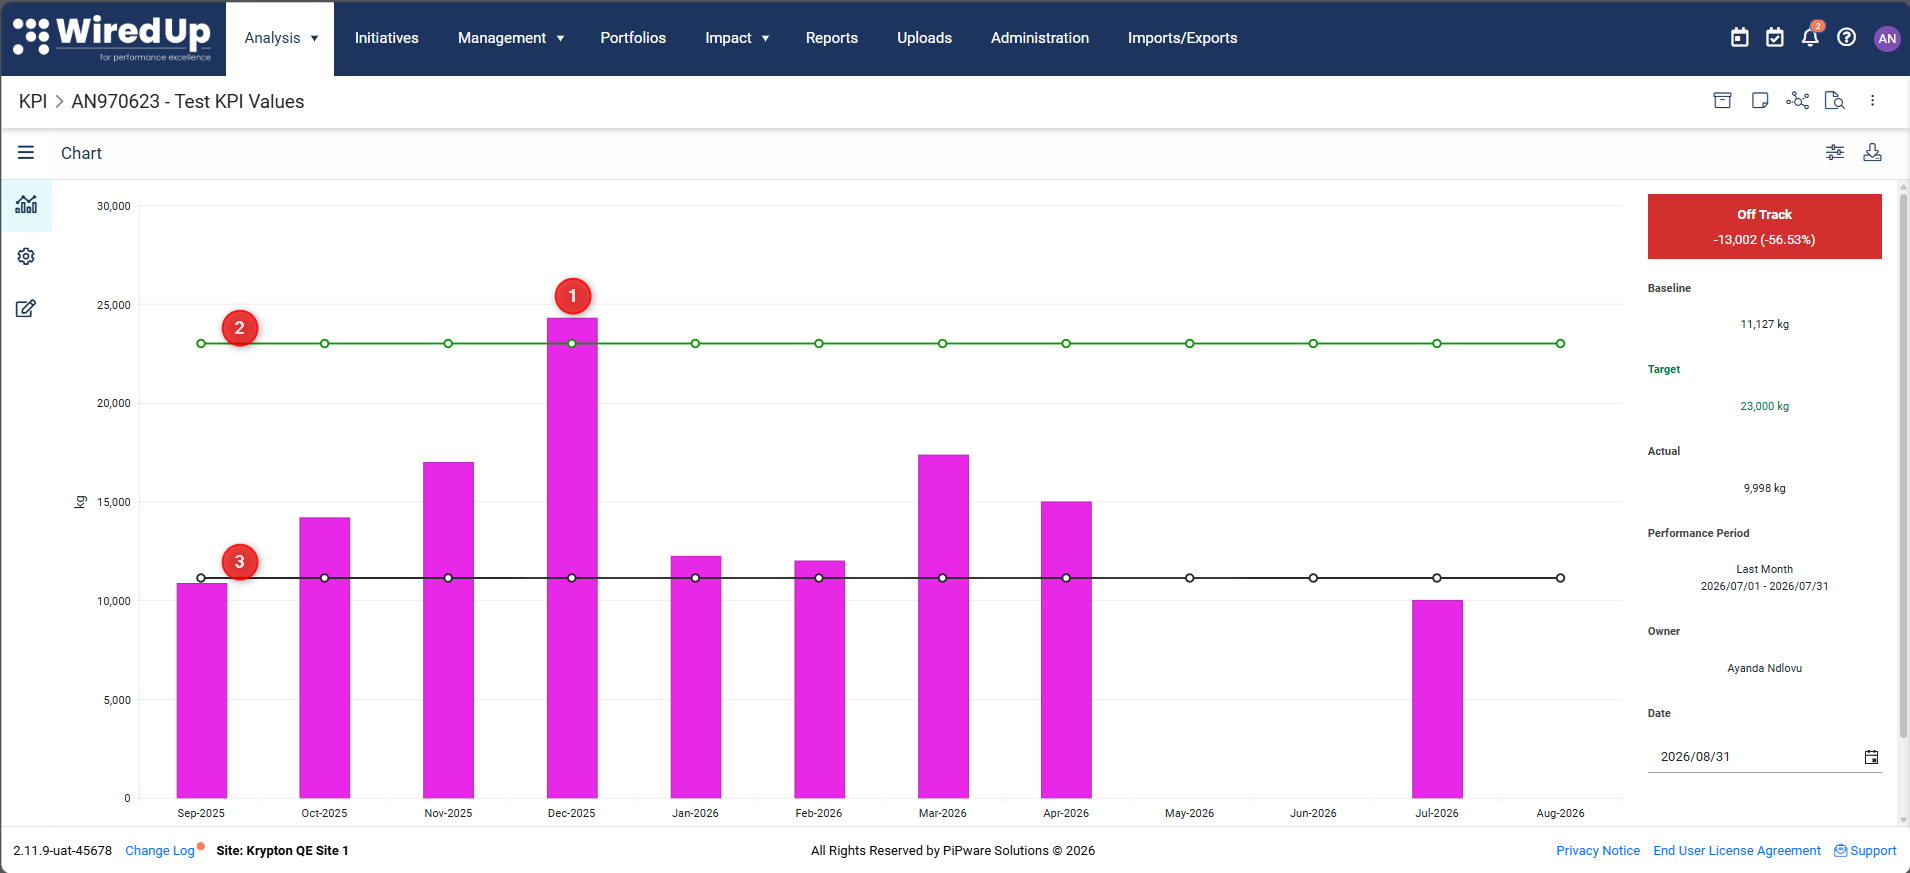Open the Change Log link
Viewport: 1910px width, 873px height.
[x=160, y=851]
